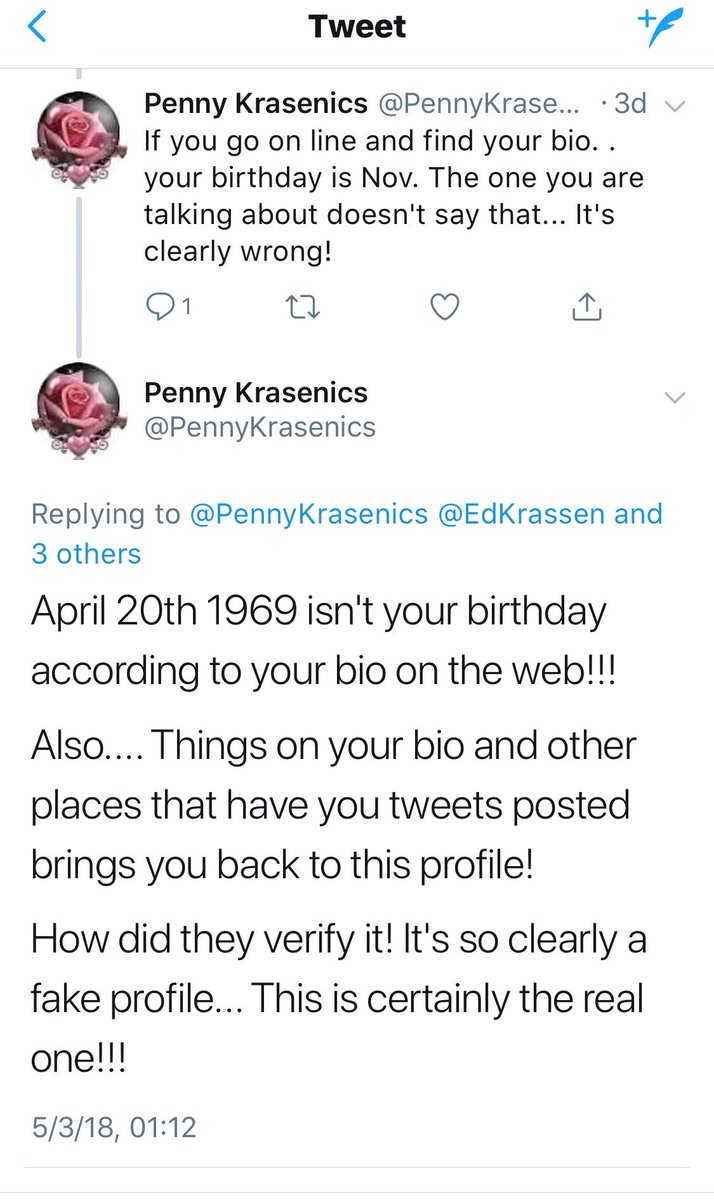This screenshot has height=1200, width=714.
Task: Tap the Tweet title in the header
Action: tap(356, 28)
